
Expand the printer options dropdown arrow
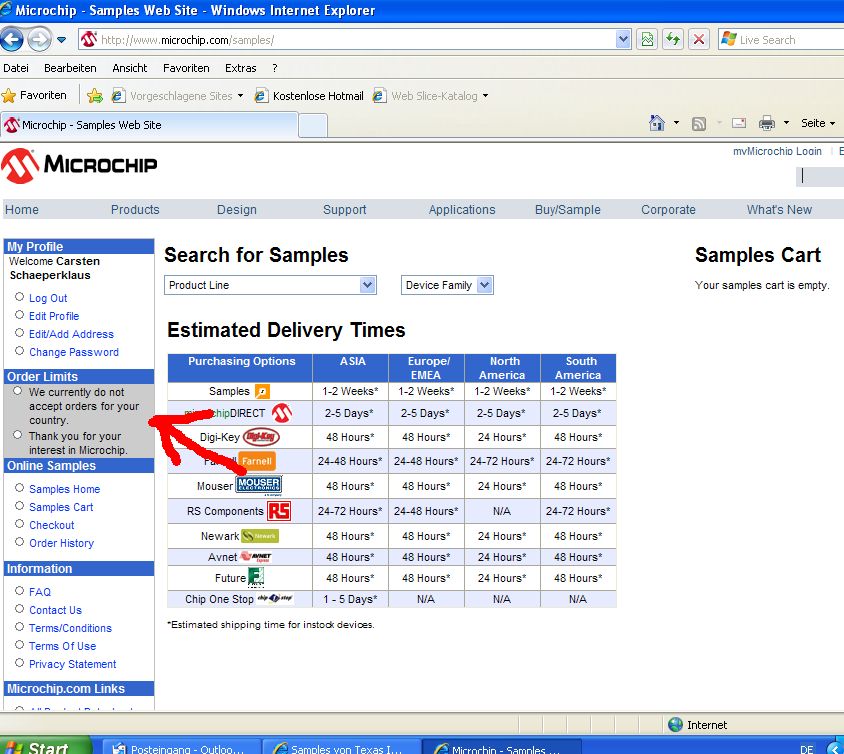[786, 123]
